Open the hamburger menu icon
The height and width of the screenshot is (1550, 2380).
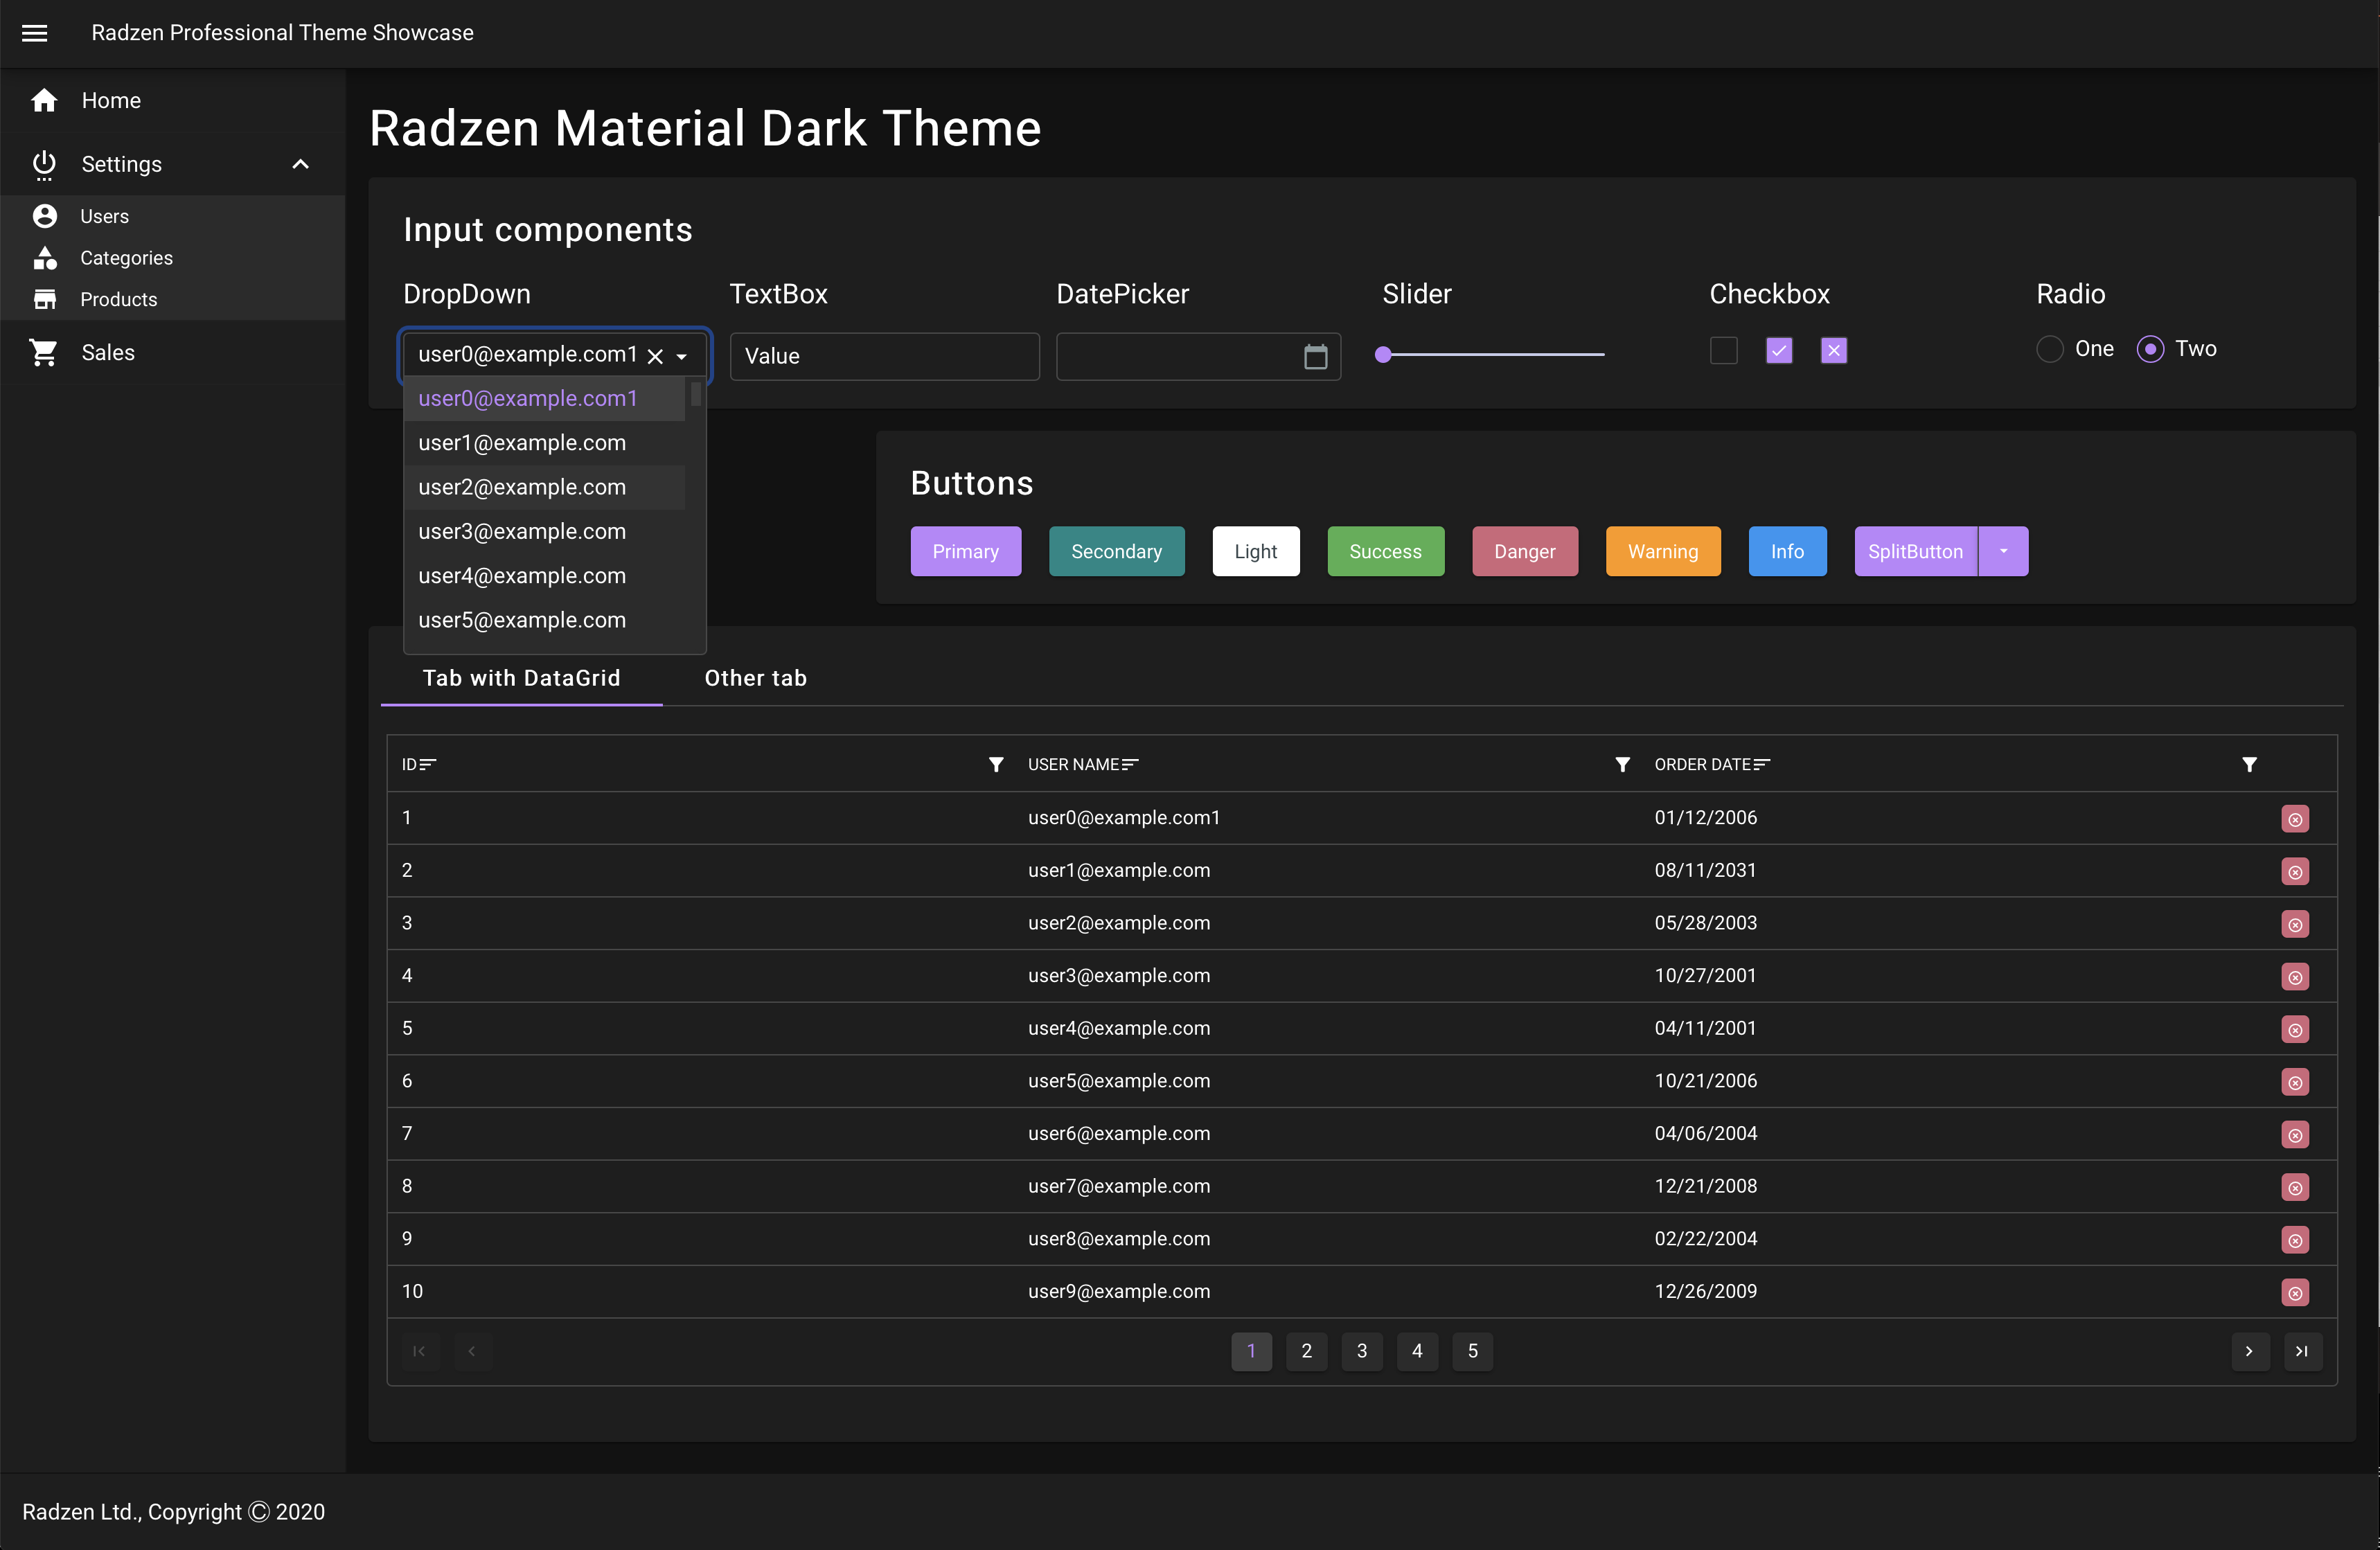pos(35,33)
